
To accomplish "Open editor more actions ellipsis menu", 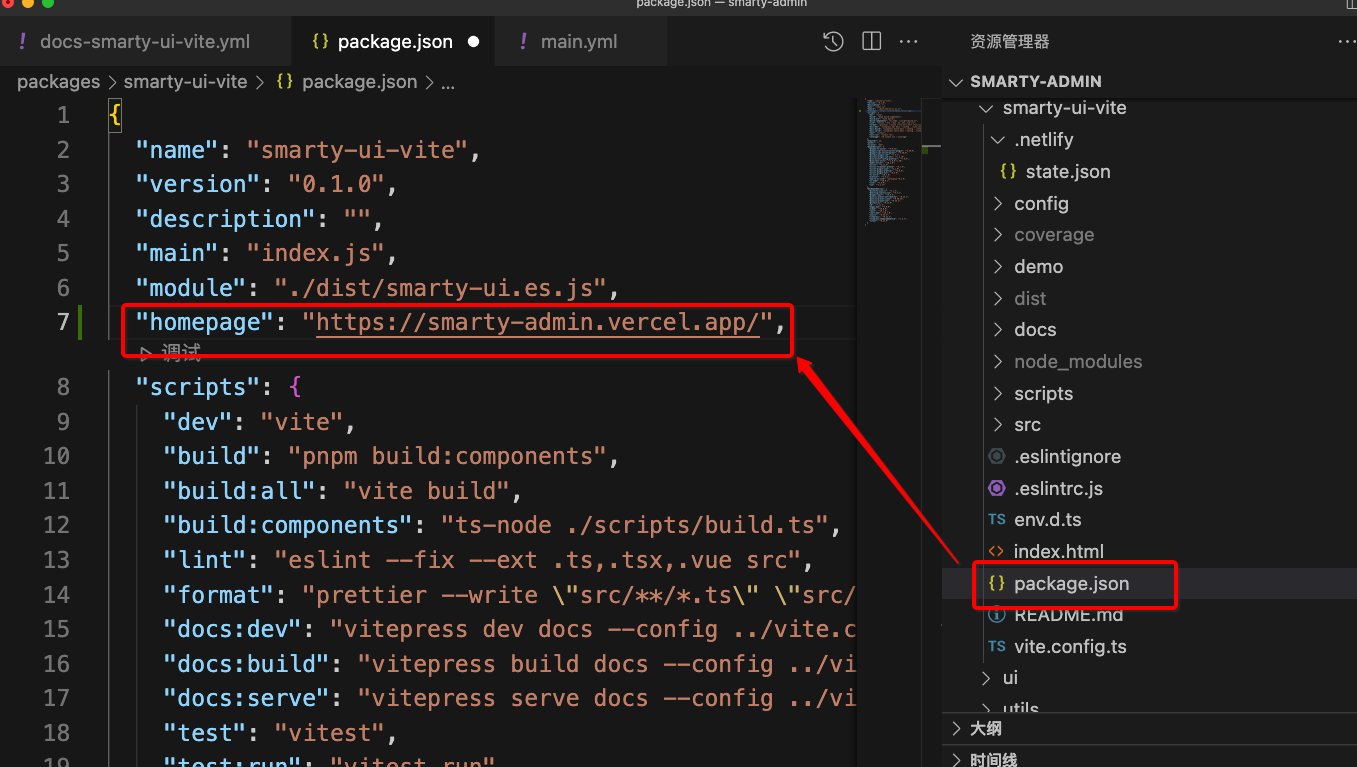I will click(x=908, y=42).
